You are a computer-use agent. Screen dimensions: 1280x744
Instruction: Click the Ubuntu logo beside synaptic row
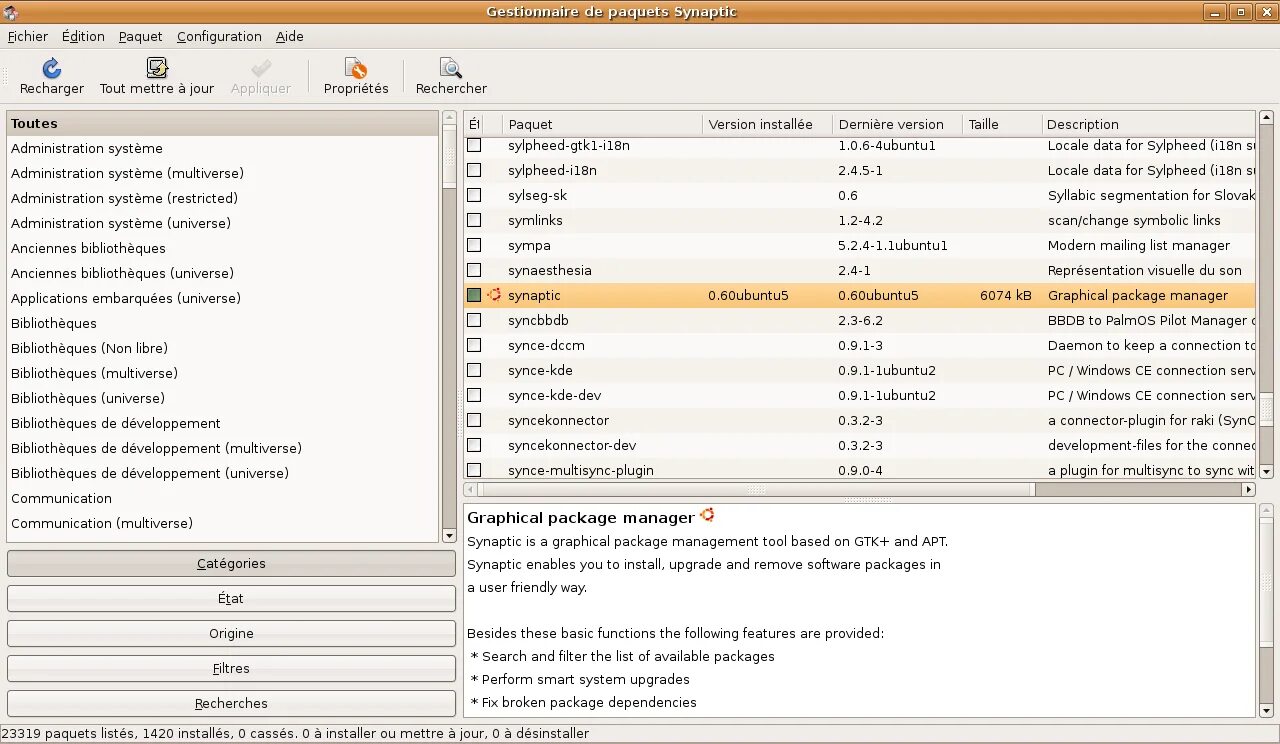tap(494, 295)
